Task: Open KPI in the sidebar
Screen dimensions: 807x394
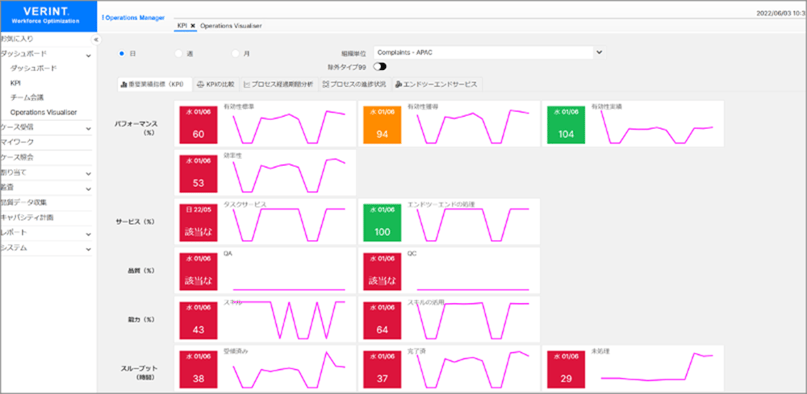Action: 15,83
